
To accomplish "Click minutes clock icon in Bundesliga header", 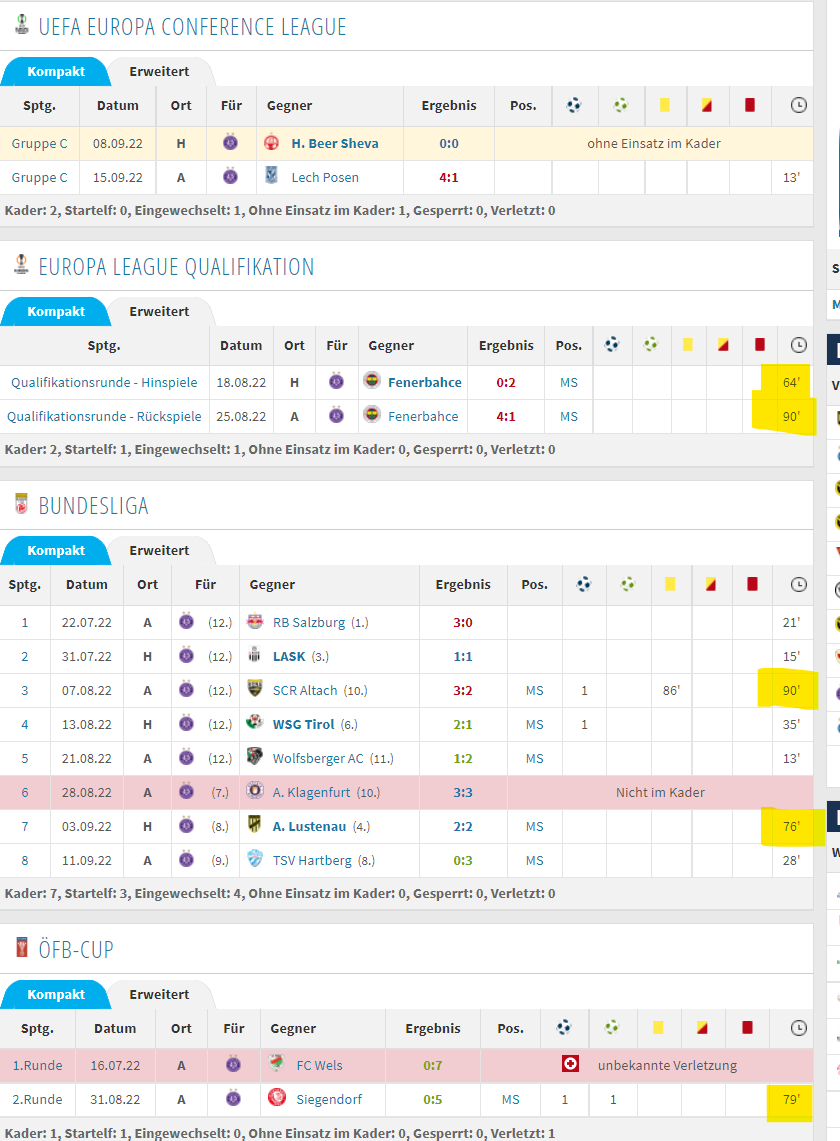I will coord(799,584).
